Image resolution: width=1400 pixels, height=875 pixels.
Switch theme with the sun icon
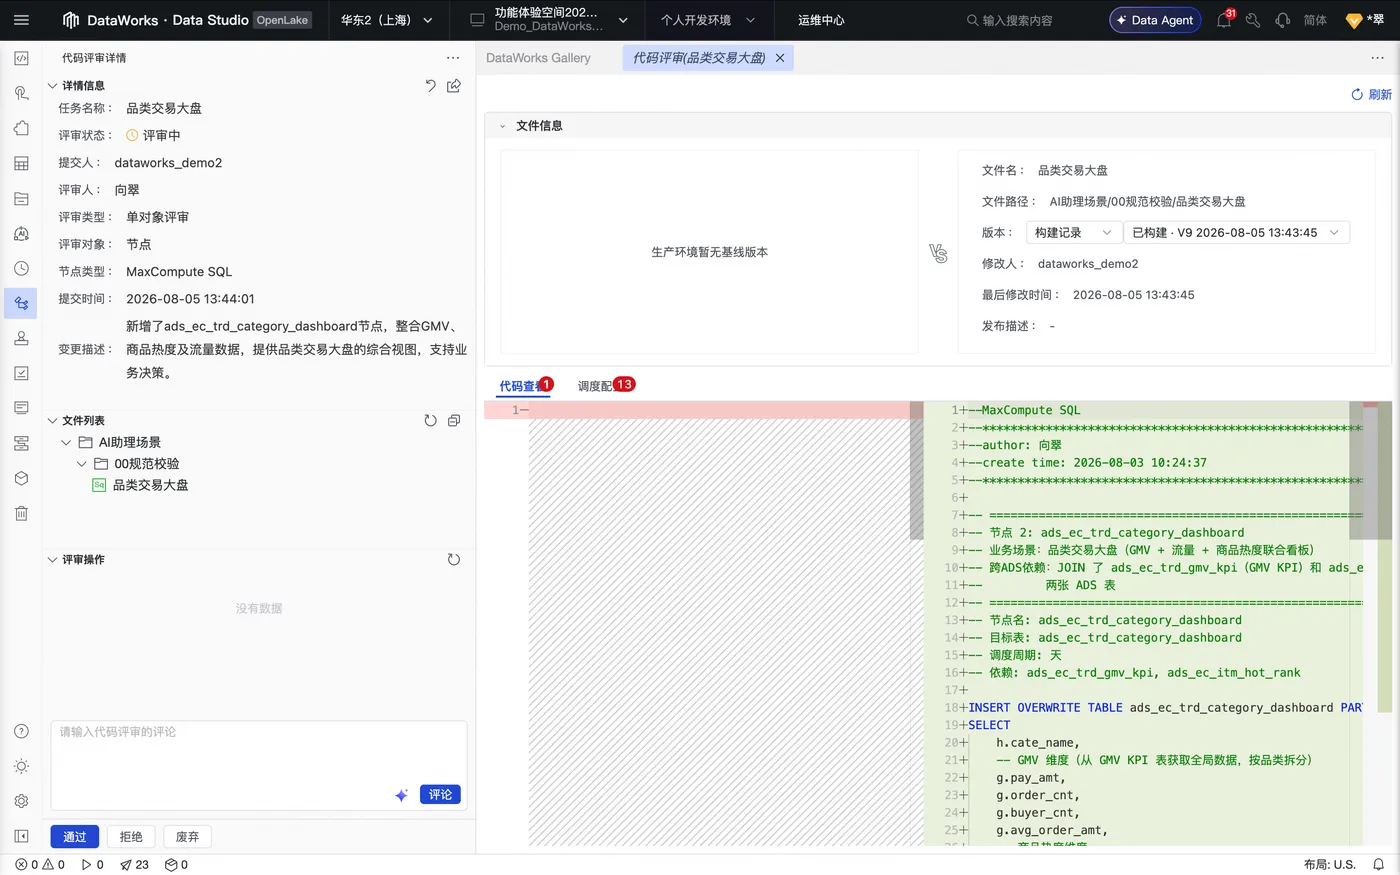(x=21, y=766)
